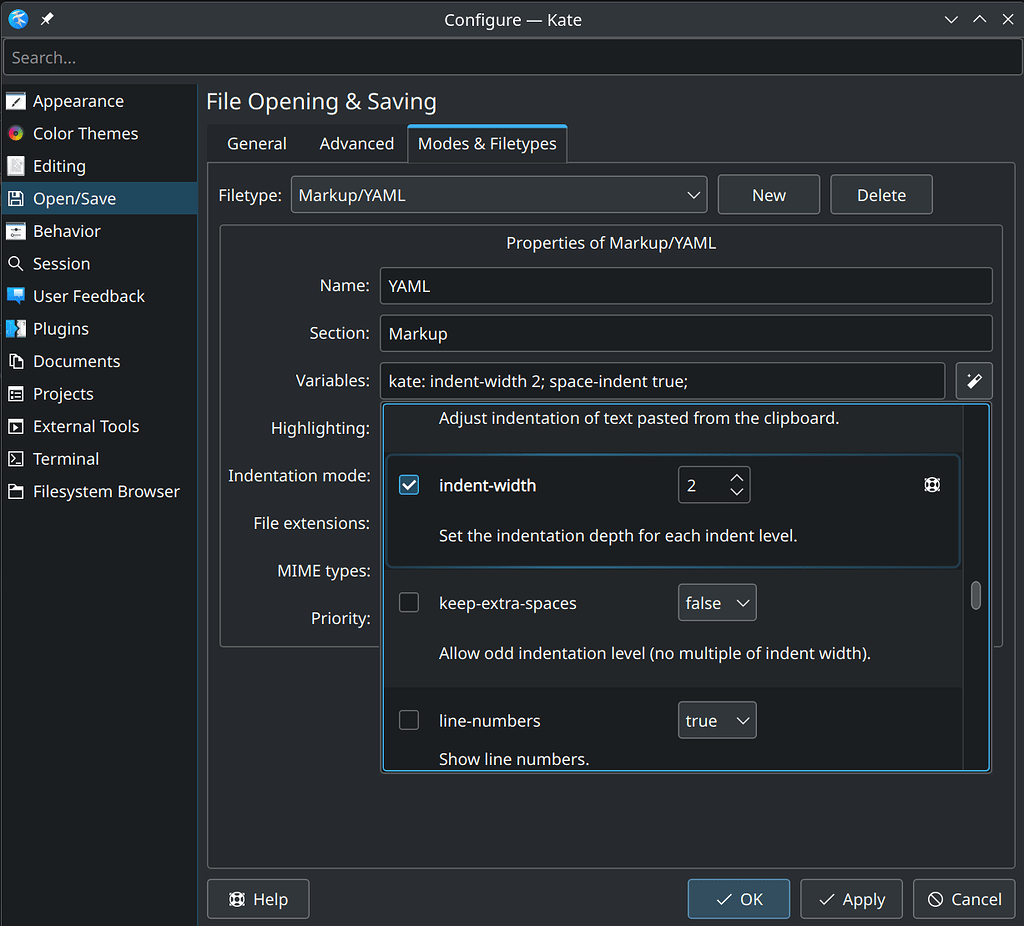This screenshot has width=1024, height=926.
Task: Expand the line-numbers true dropdown
Action: click(x=717, y=721)
